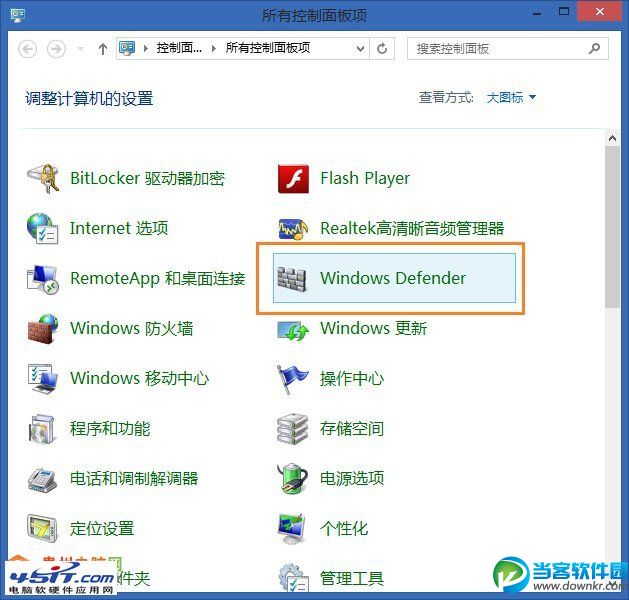Open the Flash Player link
The height and width of the screenshot is (600, 629).
(365, 178)
